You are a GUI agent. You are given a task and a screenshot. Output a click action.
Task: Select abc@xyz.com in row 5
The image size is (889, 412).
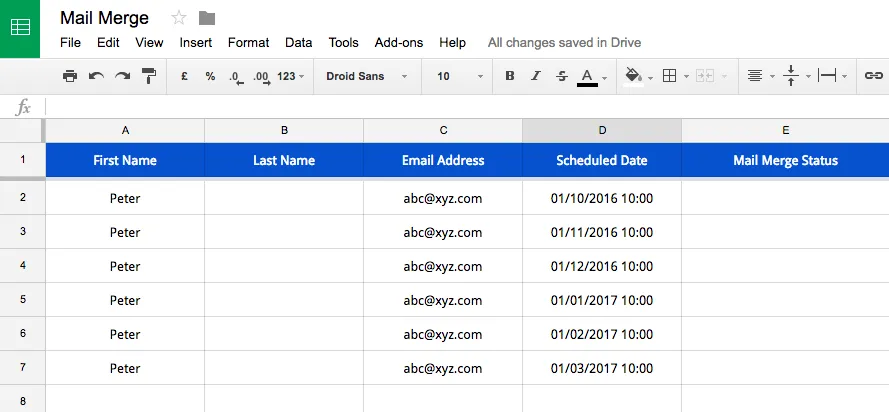[x=443, y=300]
